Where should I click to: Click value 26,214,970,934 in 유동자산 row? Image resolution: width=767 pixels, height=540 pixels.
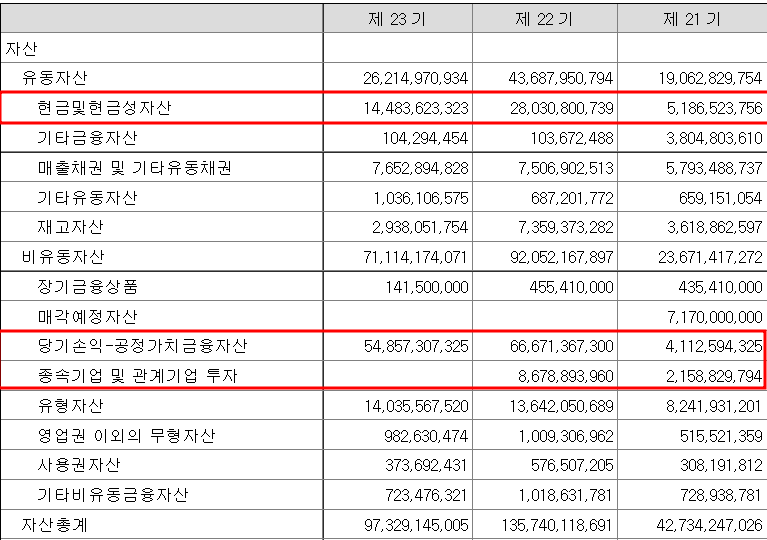[x=415, y=78]
